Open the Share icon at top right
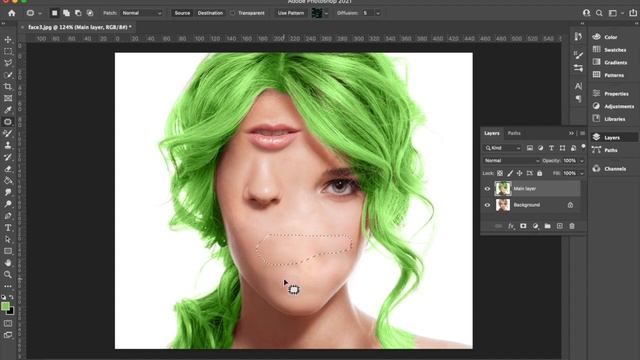Screen dimensions: 640x360 click(633, 13)
